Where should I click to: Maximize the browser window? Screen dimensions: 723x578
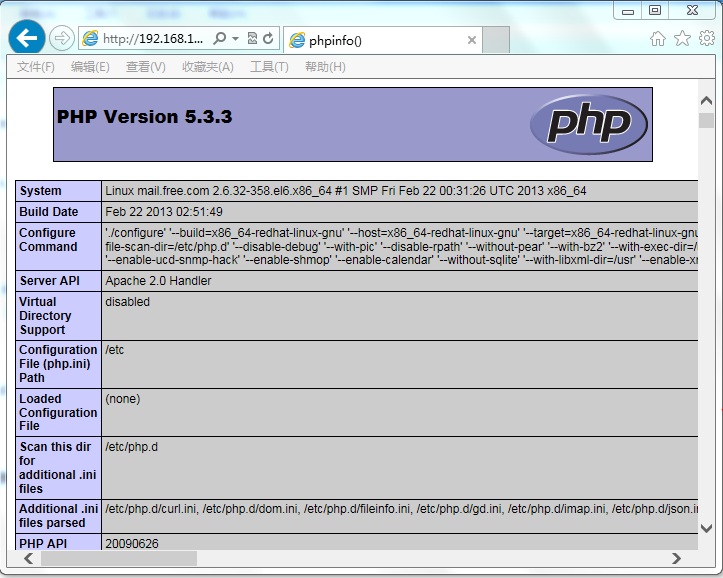(655, 10)
